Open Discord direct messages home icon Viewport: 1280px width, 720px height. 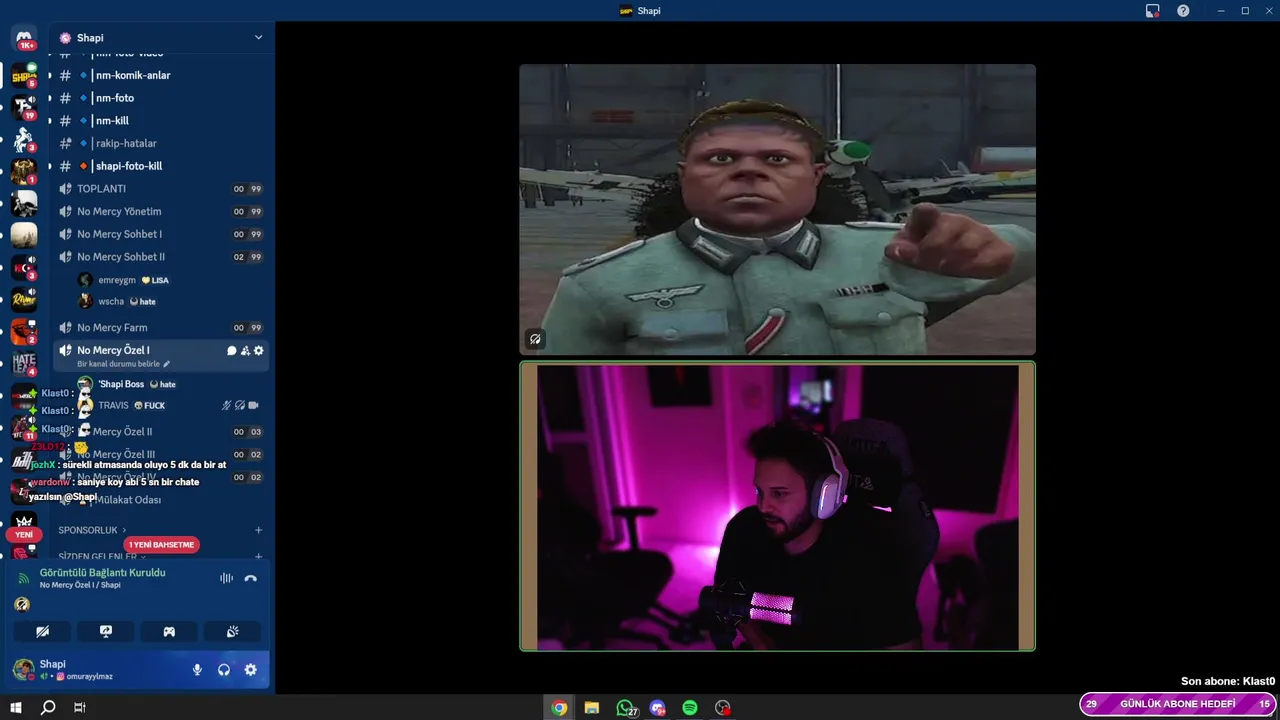click(24, 38)
